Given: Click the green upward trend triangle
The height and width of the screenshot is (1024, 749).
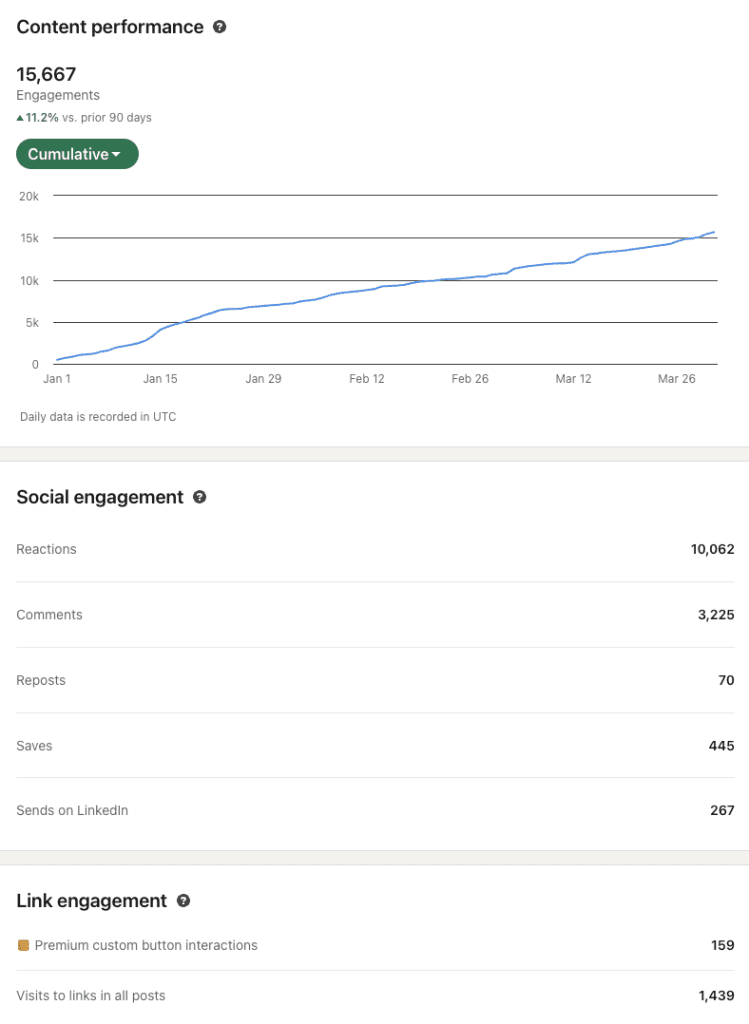Looking at the screenshot, I should tap(20, 118).
